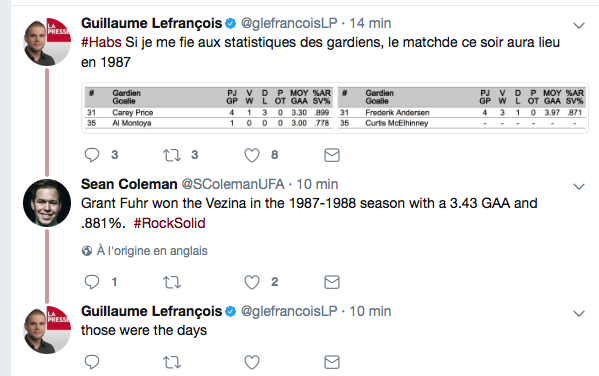Viewport: 599px width, 376px height.
Task: Retweet Sean Coleman's Vezina tweet
Action: pos(172,282)
